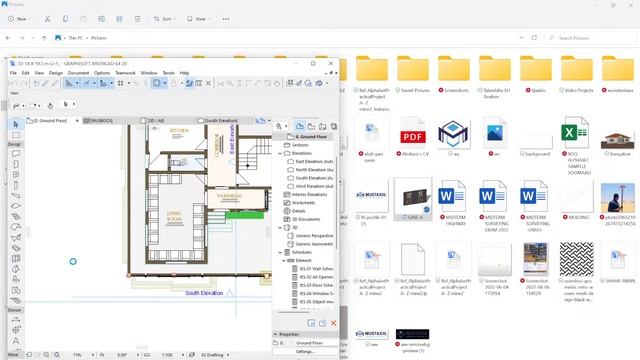Viewport: 640px width, 360px height.
Task: Open the Sort dropdown in File Explorer
Action: tap(164, 19)
